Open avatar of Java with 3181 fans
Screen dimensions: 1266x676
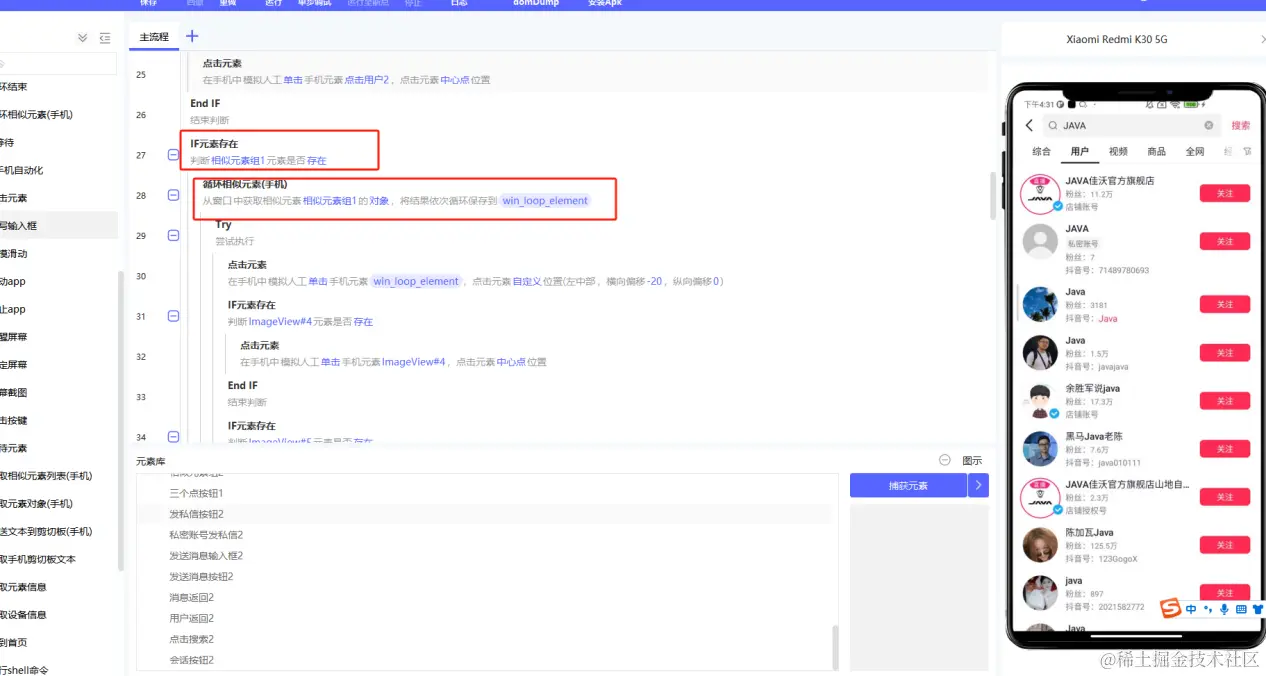pos(1040,304)
